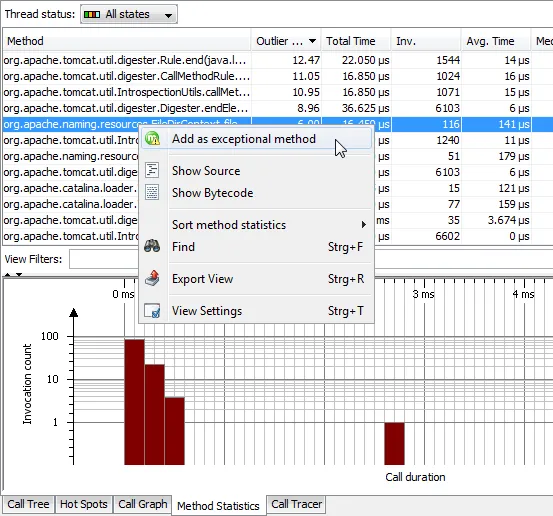Click the Show Bytecode icon
Image resolution: width=553 pixels, height=516 pixels.
point(152,193)
